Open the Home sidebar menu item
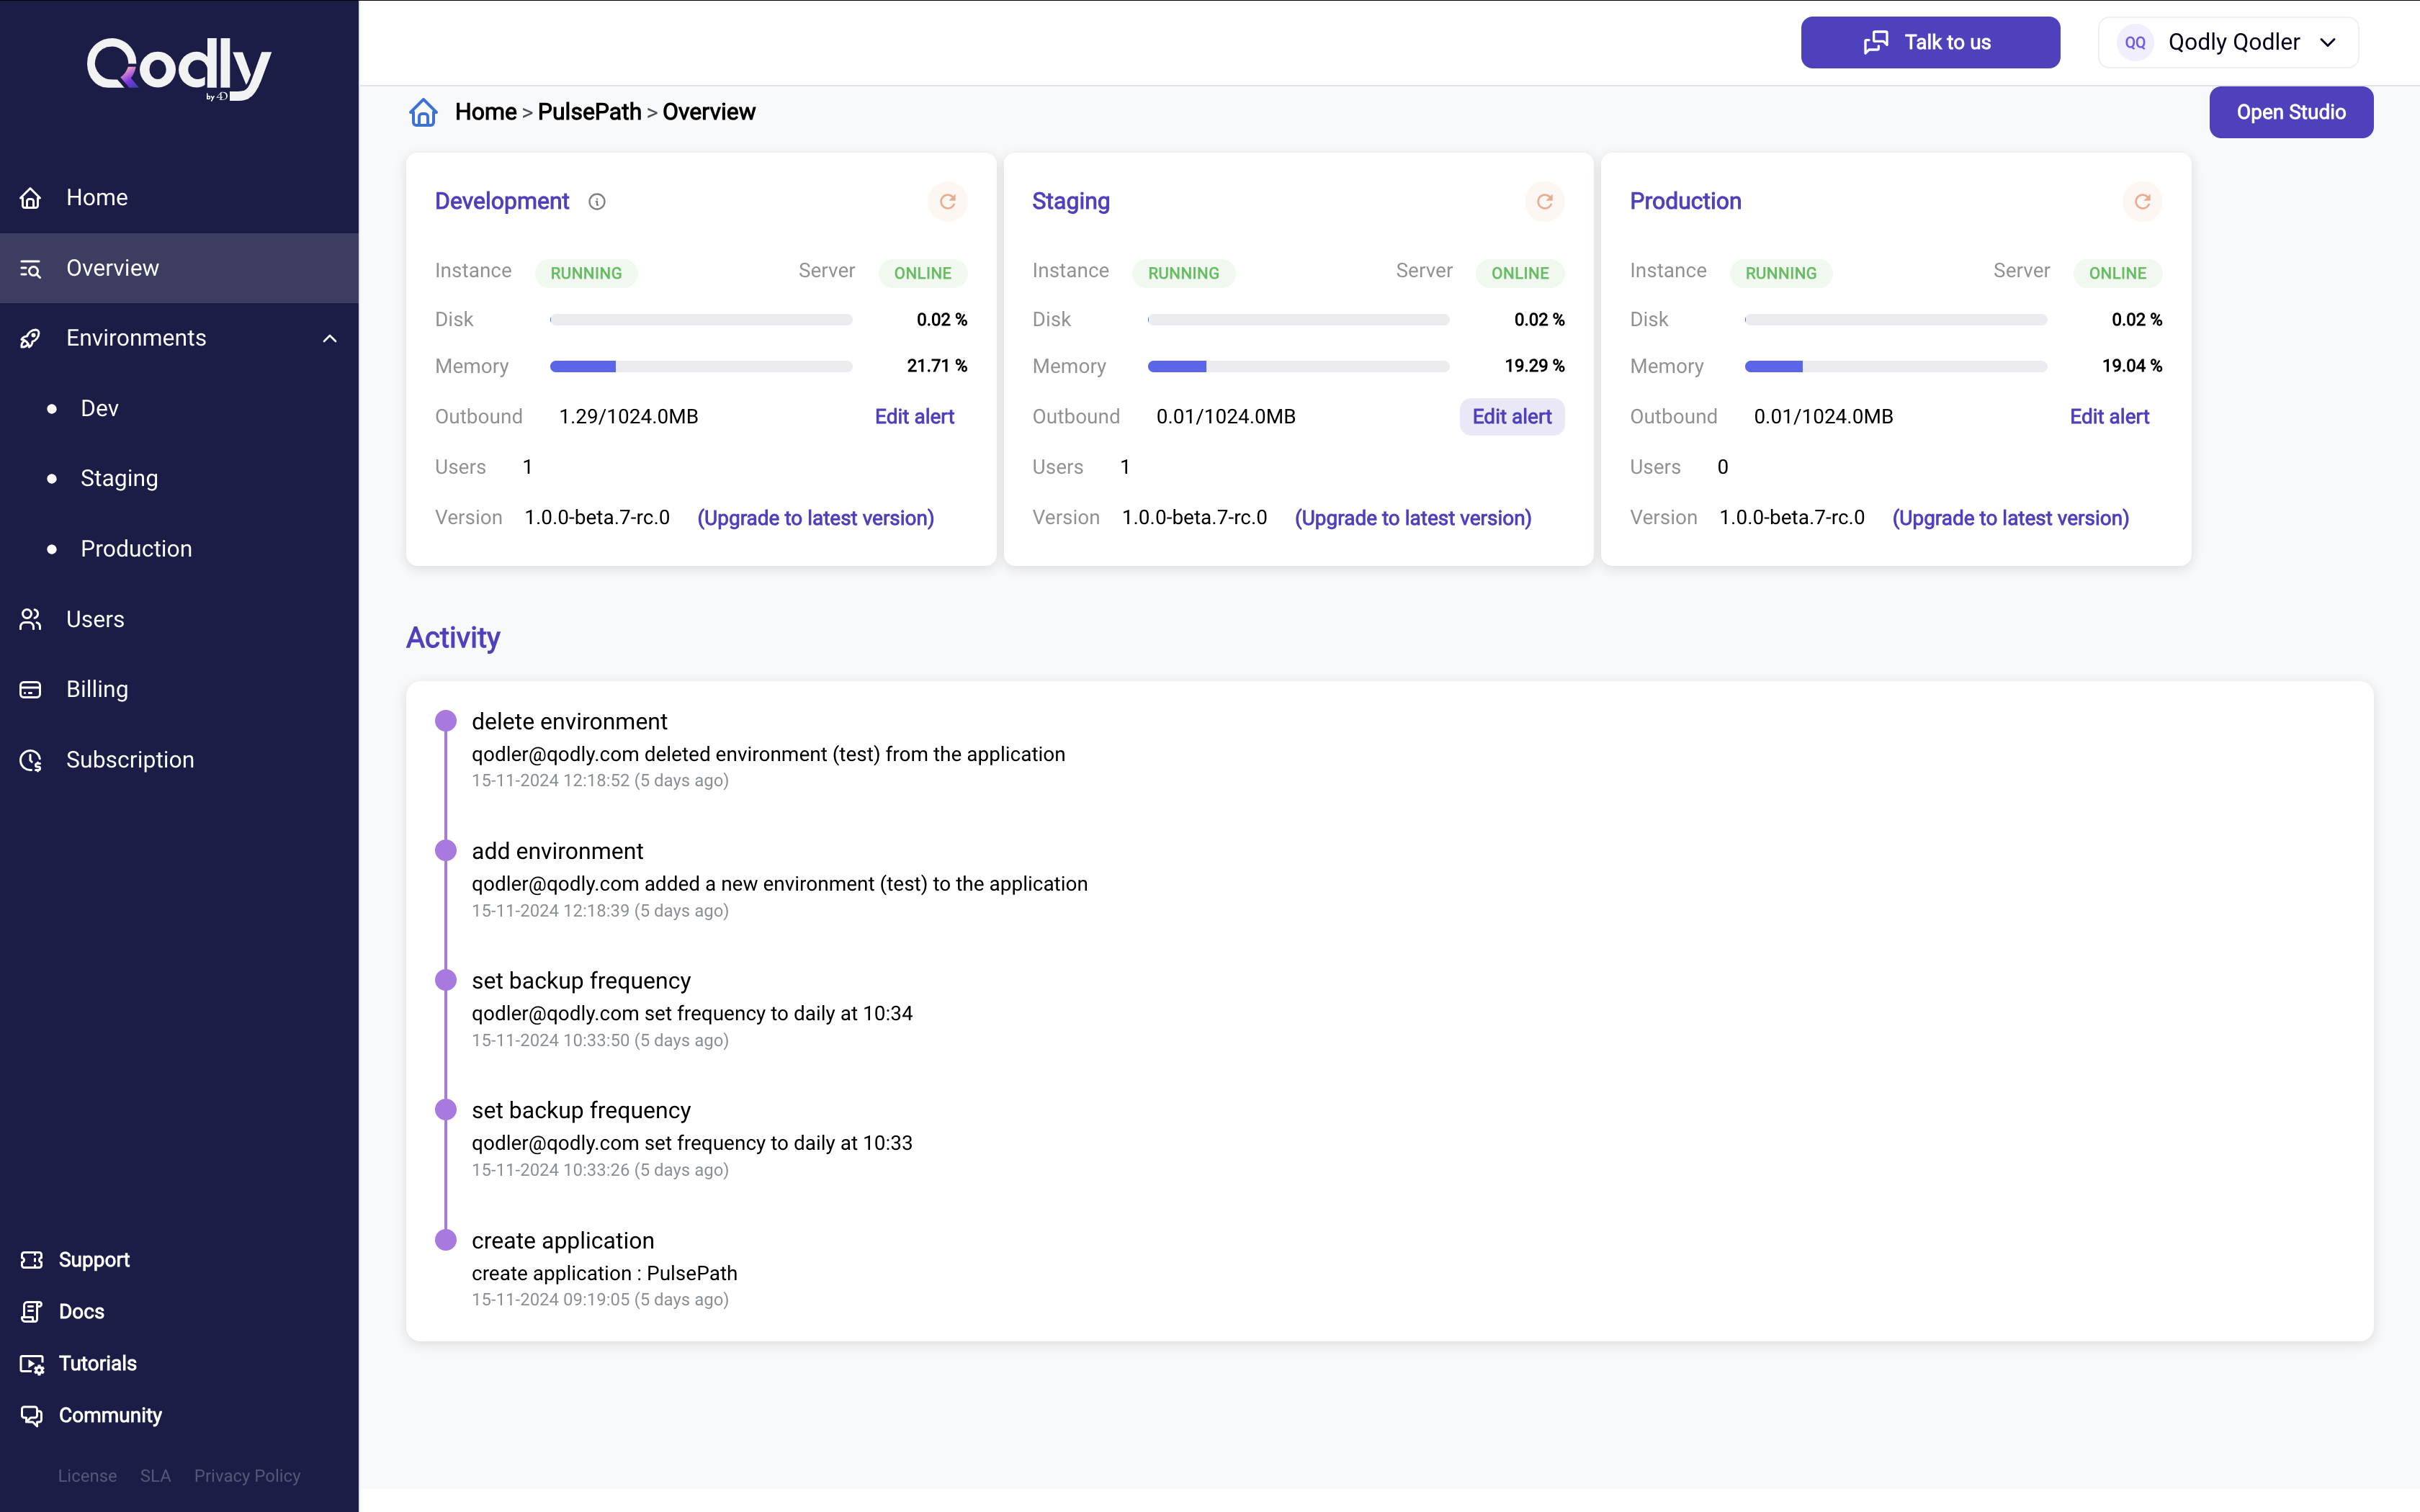The image size is (2420, 1512). tap(179, 198)
